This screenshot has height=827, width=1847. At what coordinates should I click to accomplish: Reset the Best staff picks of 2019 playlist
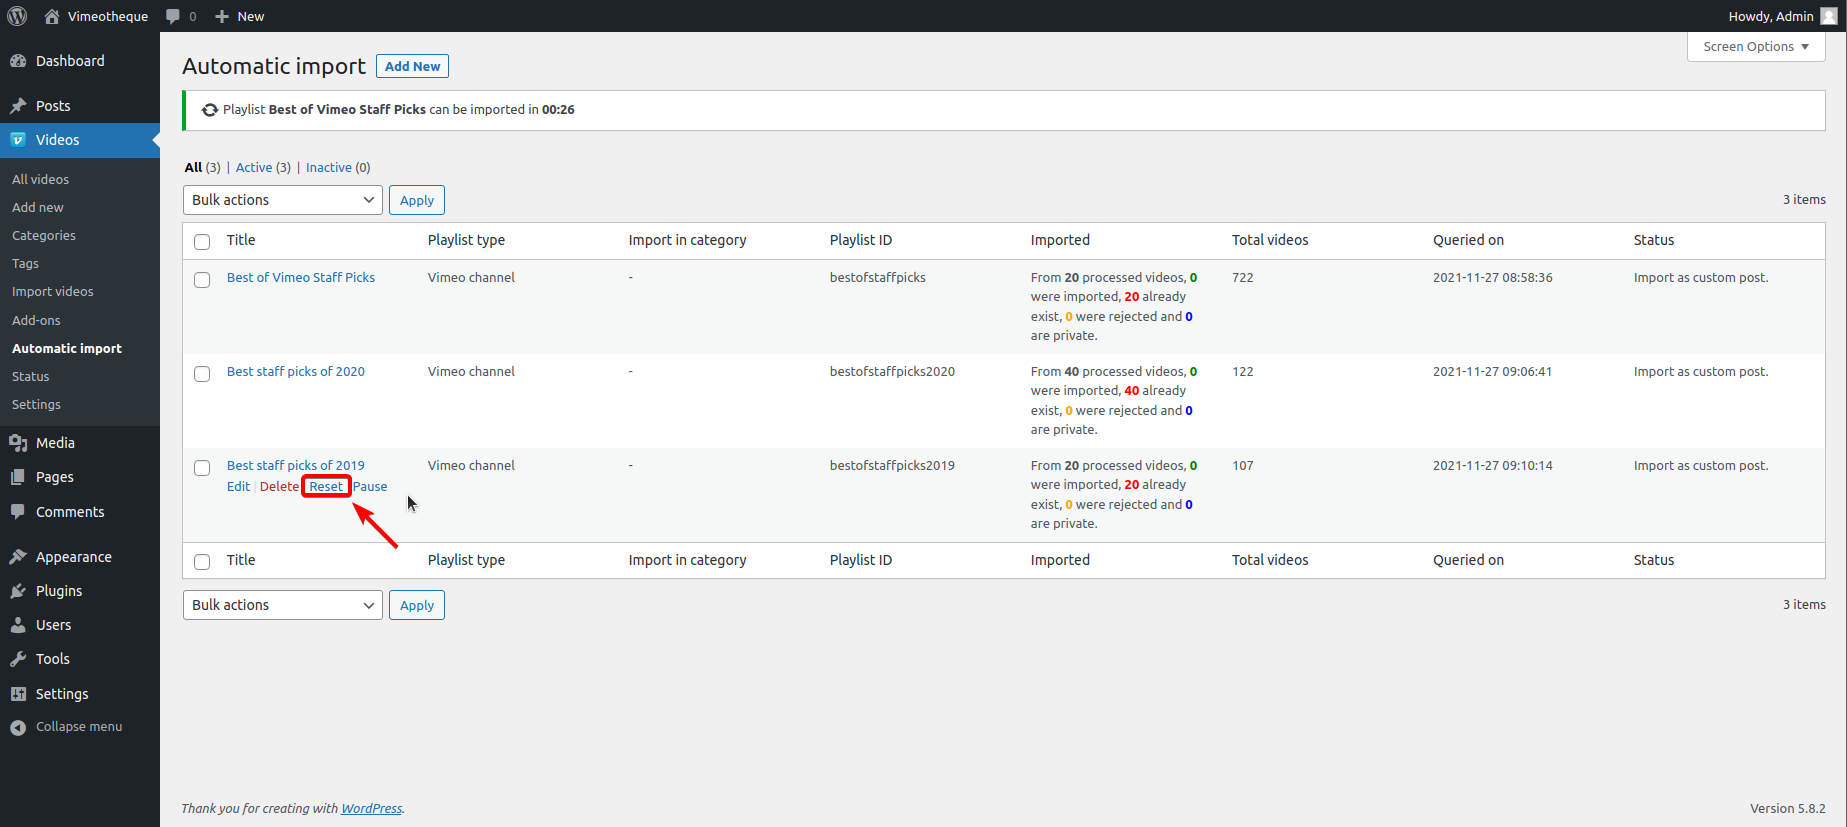click(x=326, y=486)
